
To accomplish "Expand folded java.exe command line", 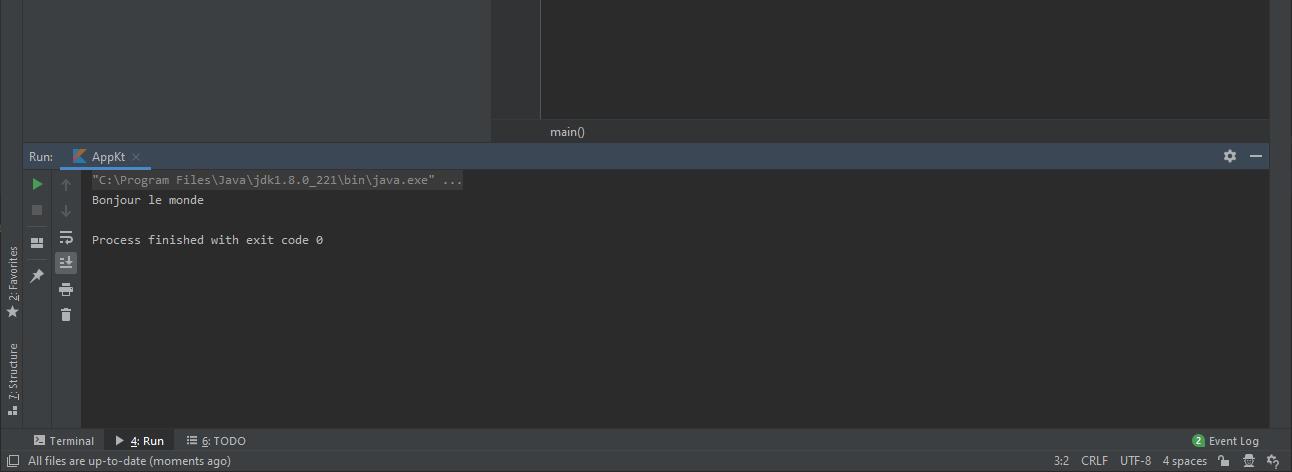I will click(x=452, y=181).
